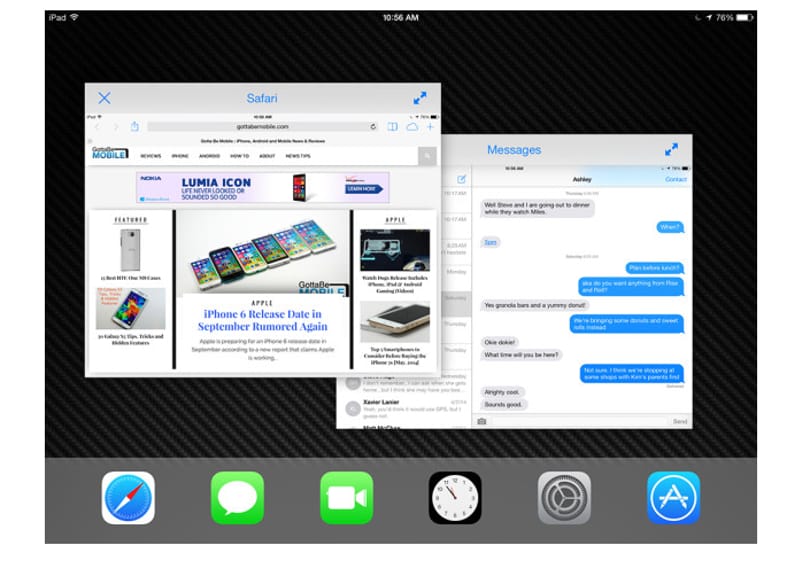Close the Safari window with the X

(x=104, y=98)
